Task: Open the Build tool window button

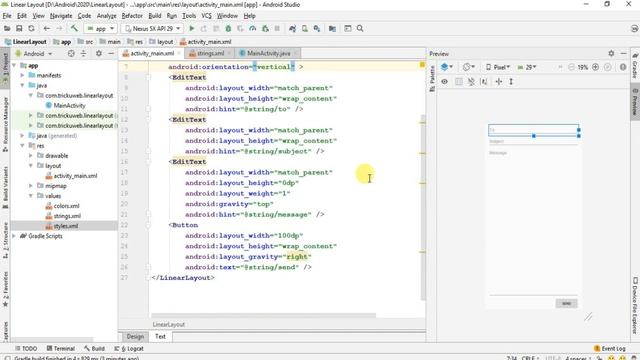Action: click(x=94, y=349)
